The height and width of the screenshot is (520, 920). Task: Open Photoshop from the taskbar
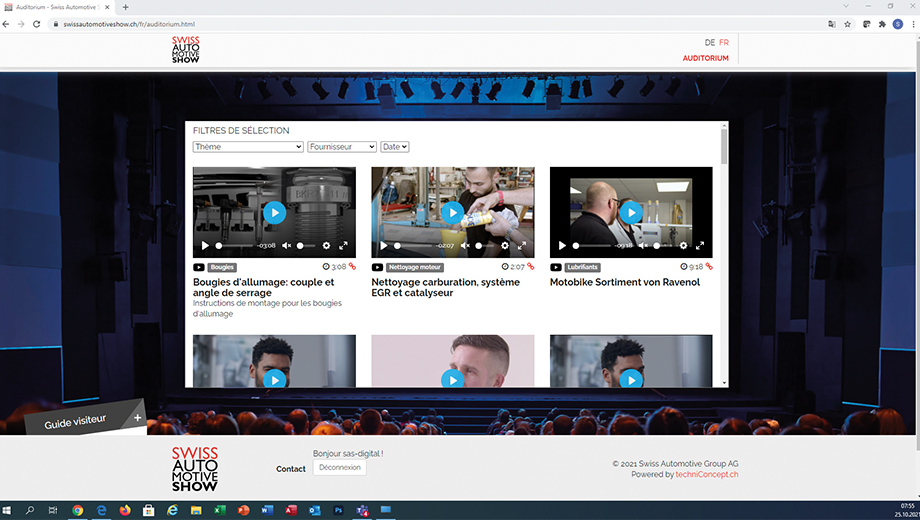[x=339, y=510]
